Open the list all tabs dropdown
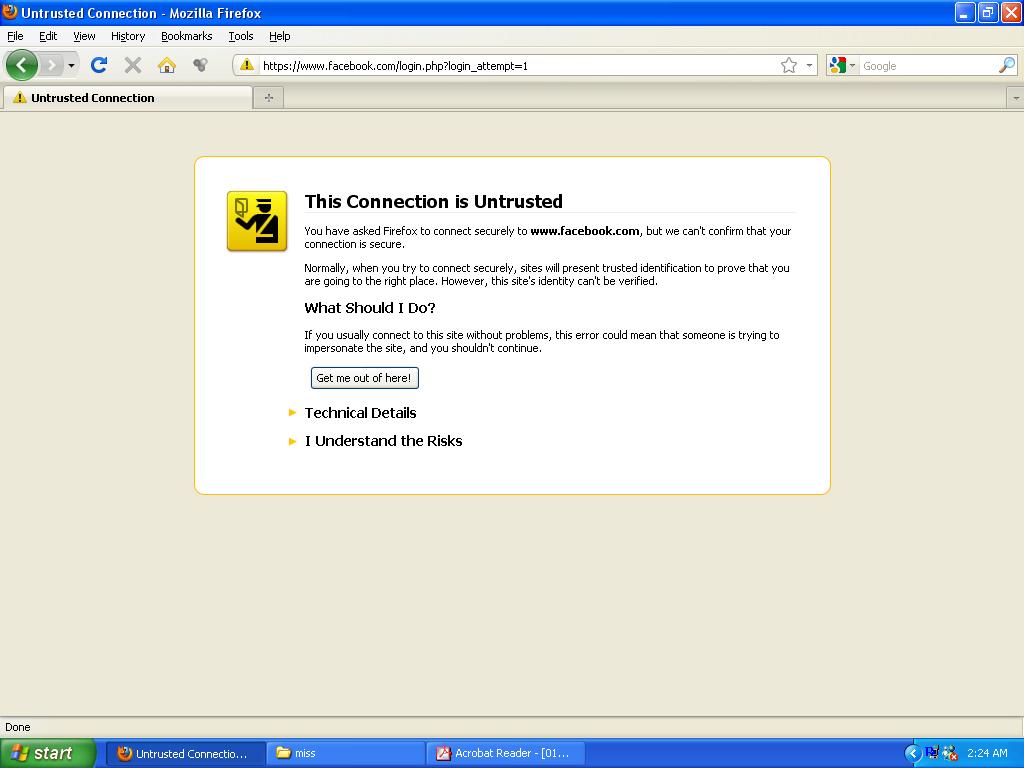This screenshot has width=1024, height=768. coord(1015,98)
